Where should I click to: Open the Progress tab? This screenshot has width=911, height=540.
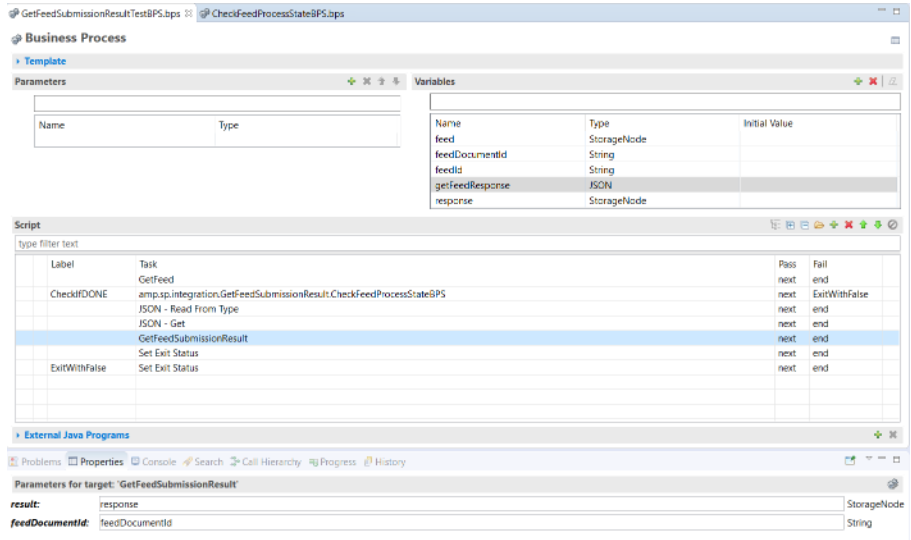click(332, 462)
